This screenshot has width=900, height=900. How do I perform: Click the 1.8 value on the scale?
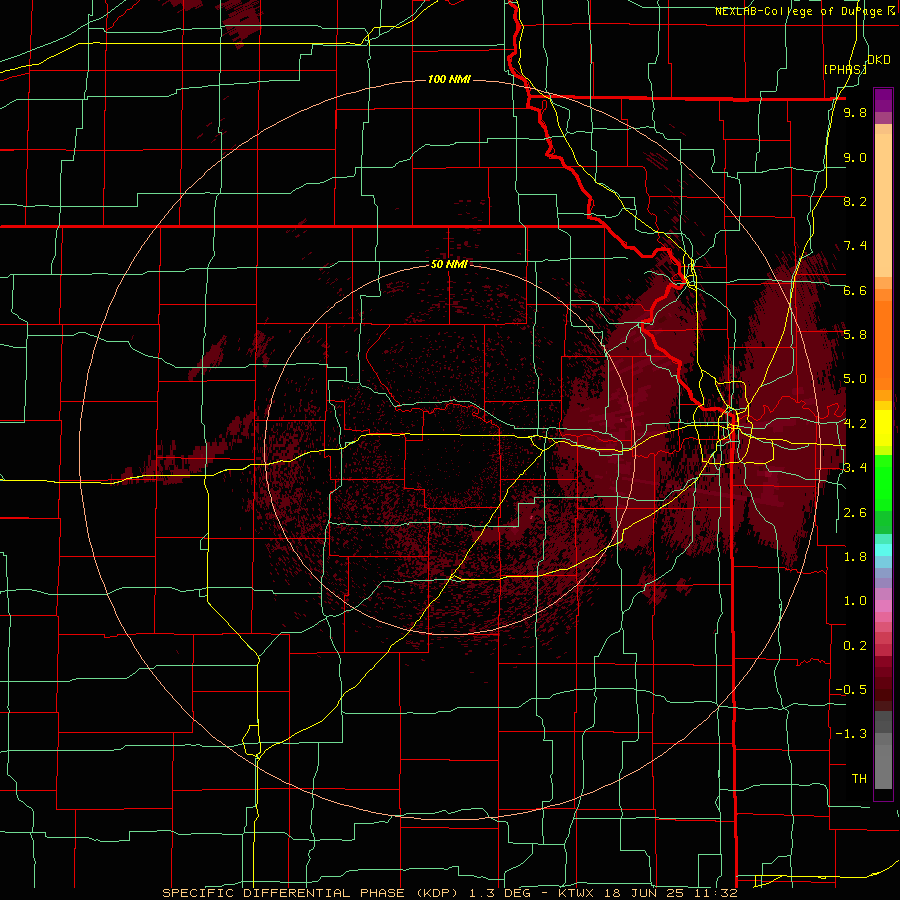[855, 557]
